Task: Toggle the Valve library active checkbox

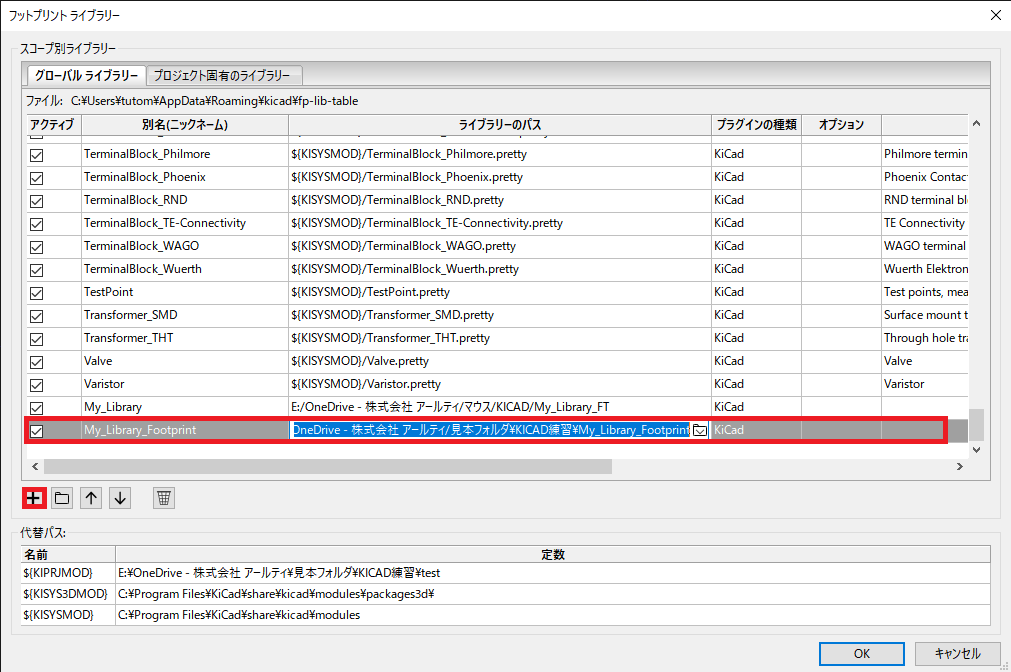Action: pos(37,362)
